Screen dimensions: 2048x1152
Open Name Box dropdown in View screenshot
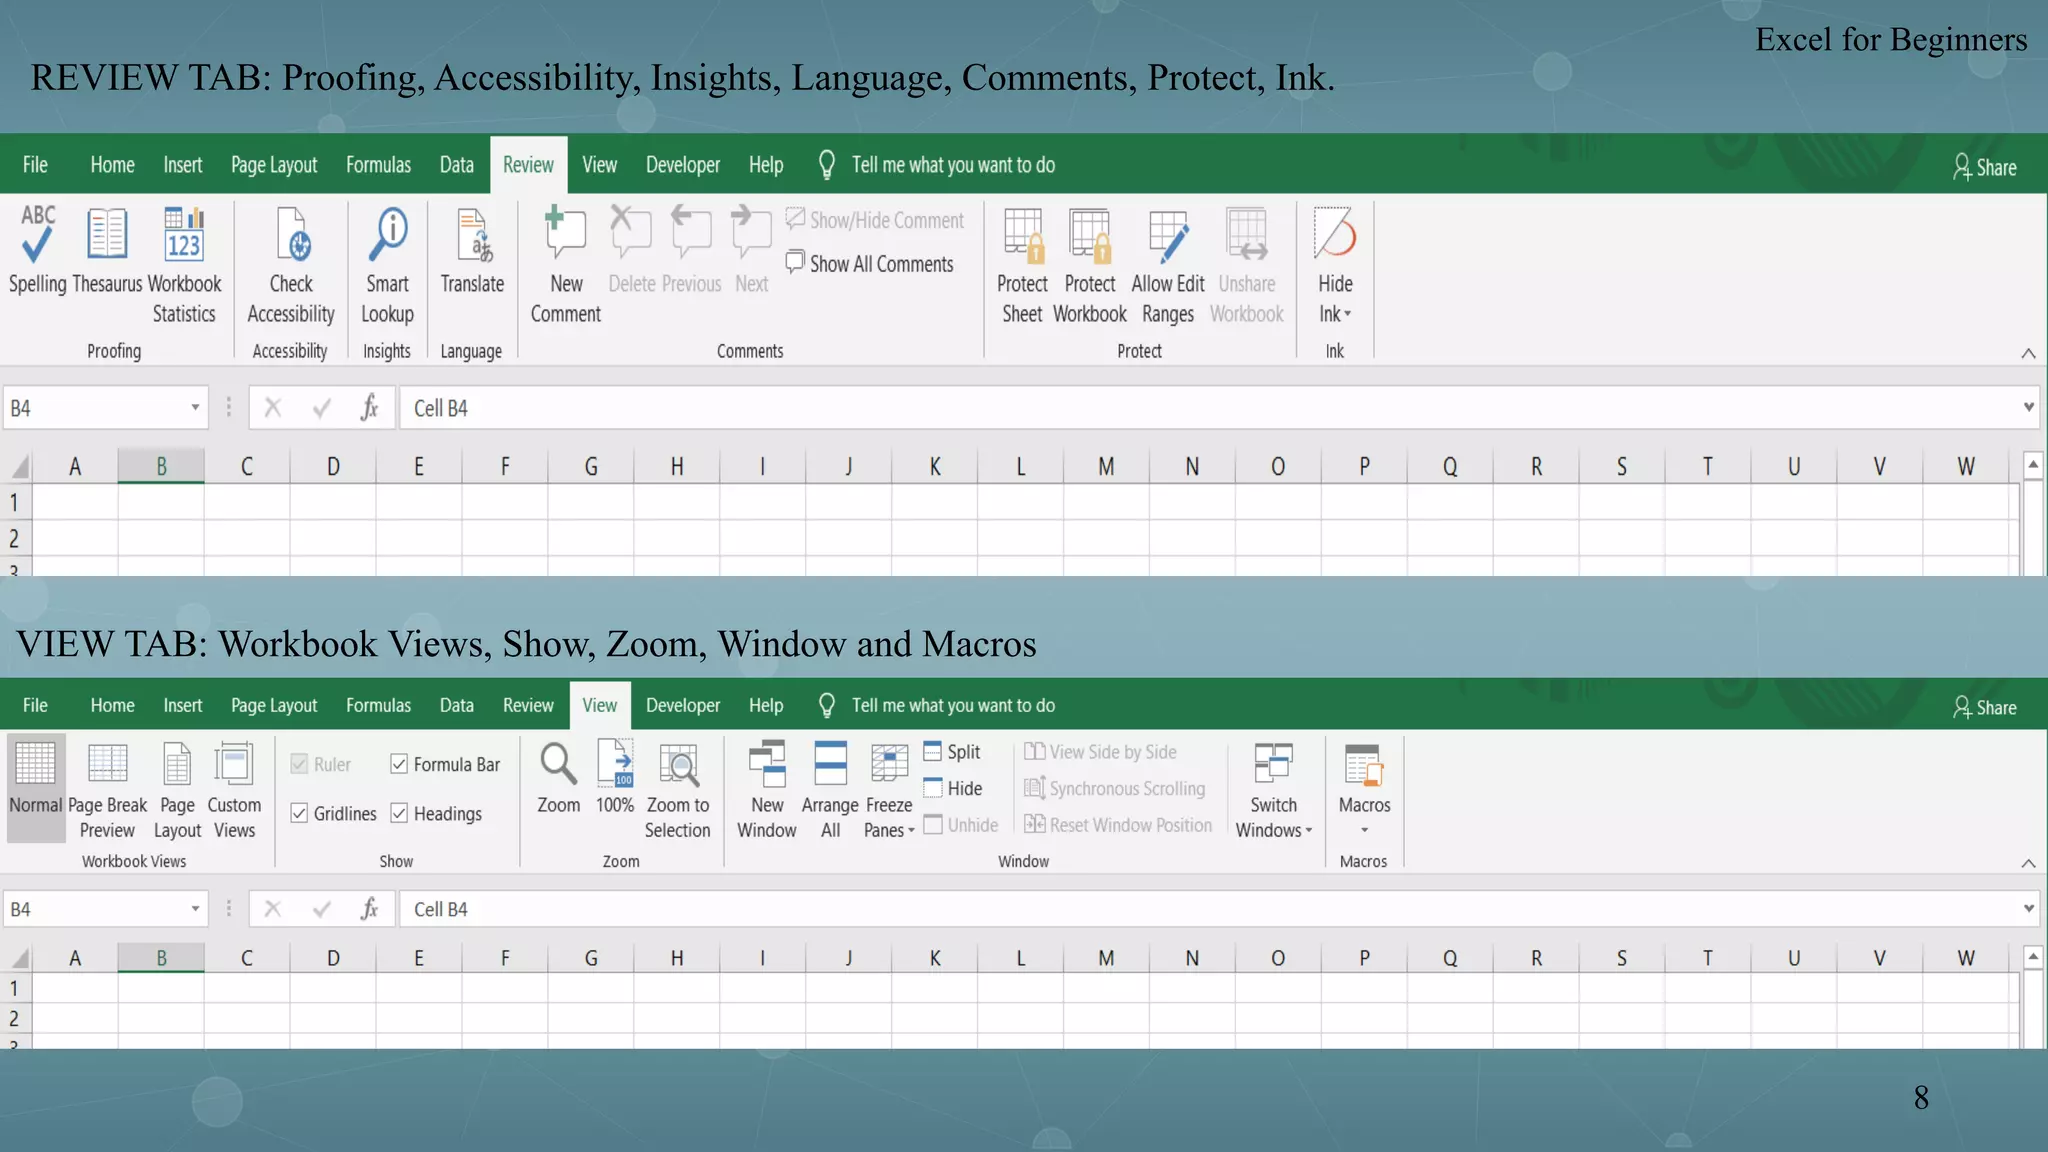coord(195,908)
